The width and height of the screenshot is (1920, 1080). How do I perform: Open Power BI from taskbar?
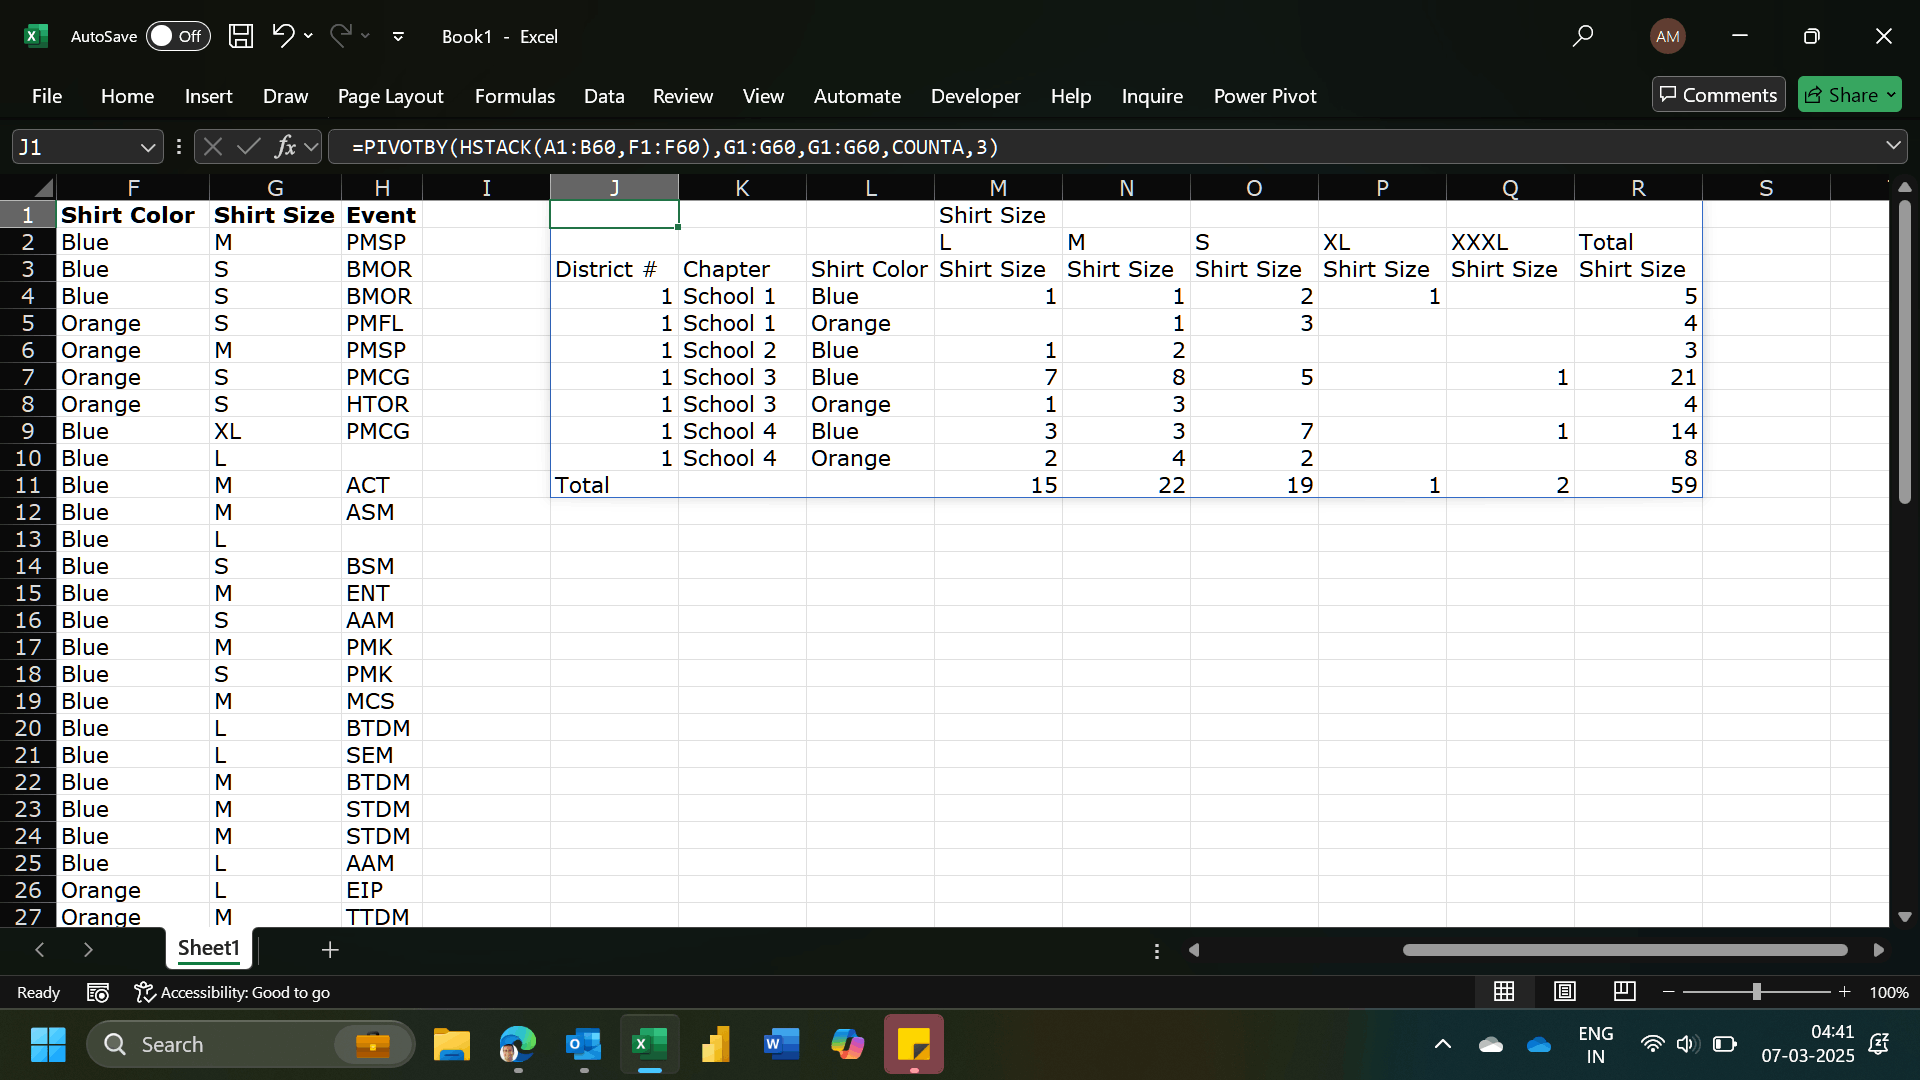716,1044
